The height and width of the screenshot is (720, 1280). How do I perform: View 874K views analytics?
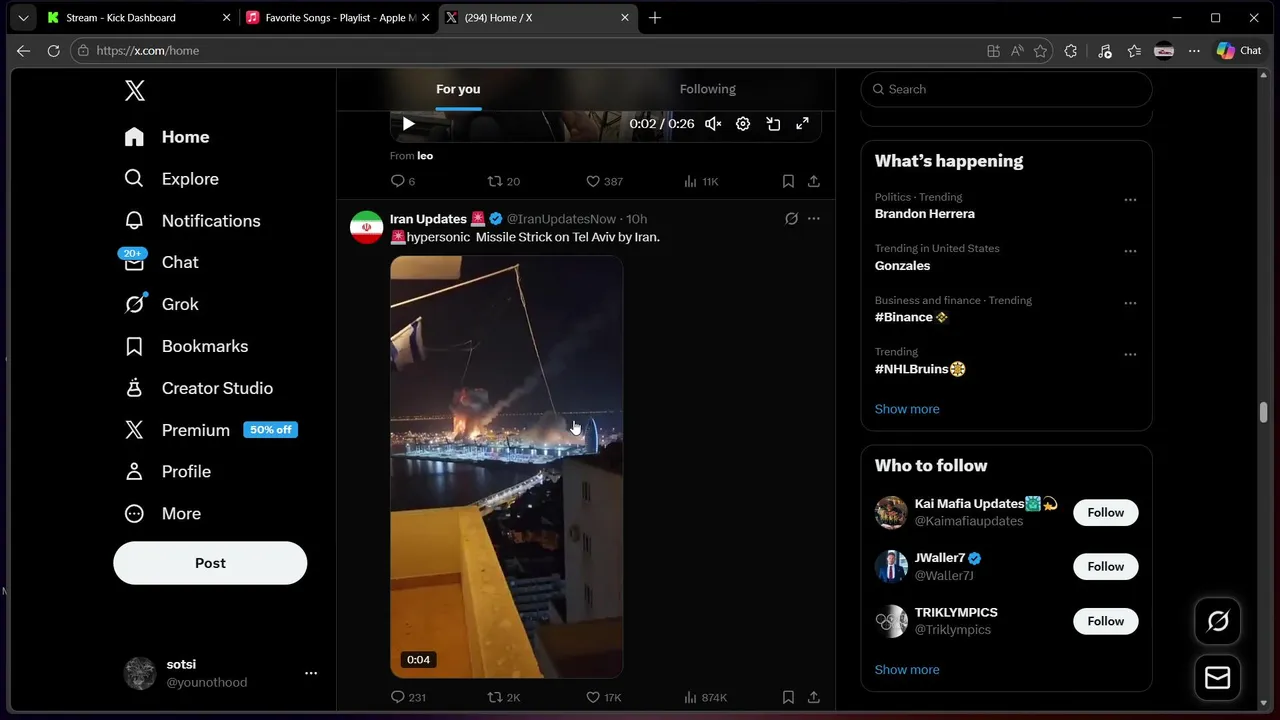pyautogui.click(x=705, y=697)
